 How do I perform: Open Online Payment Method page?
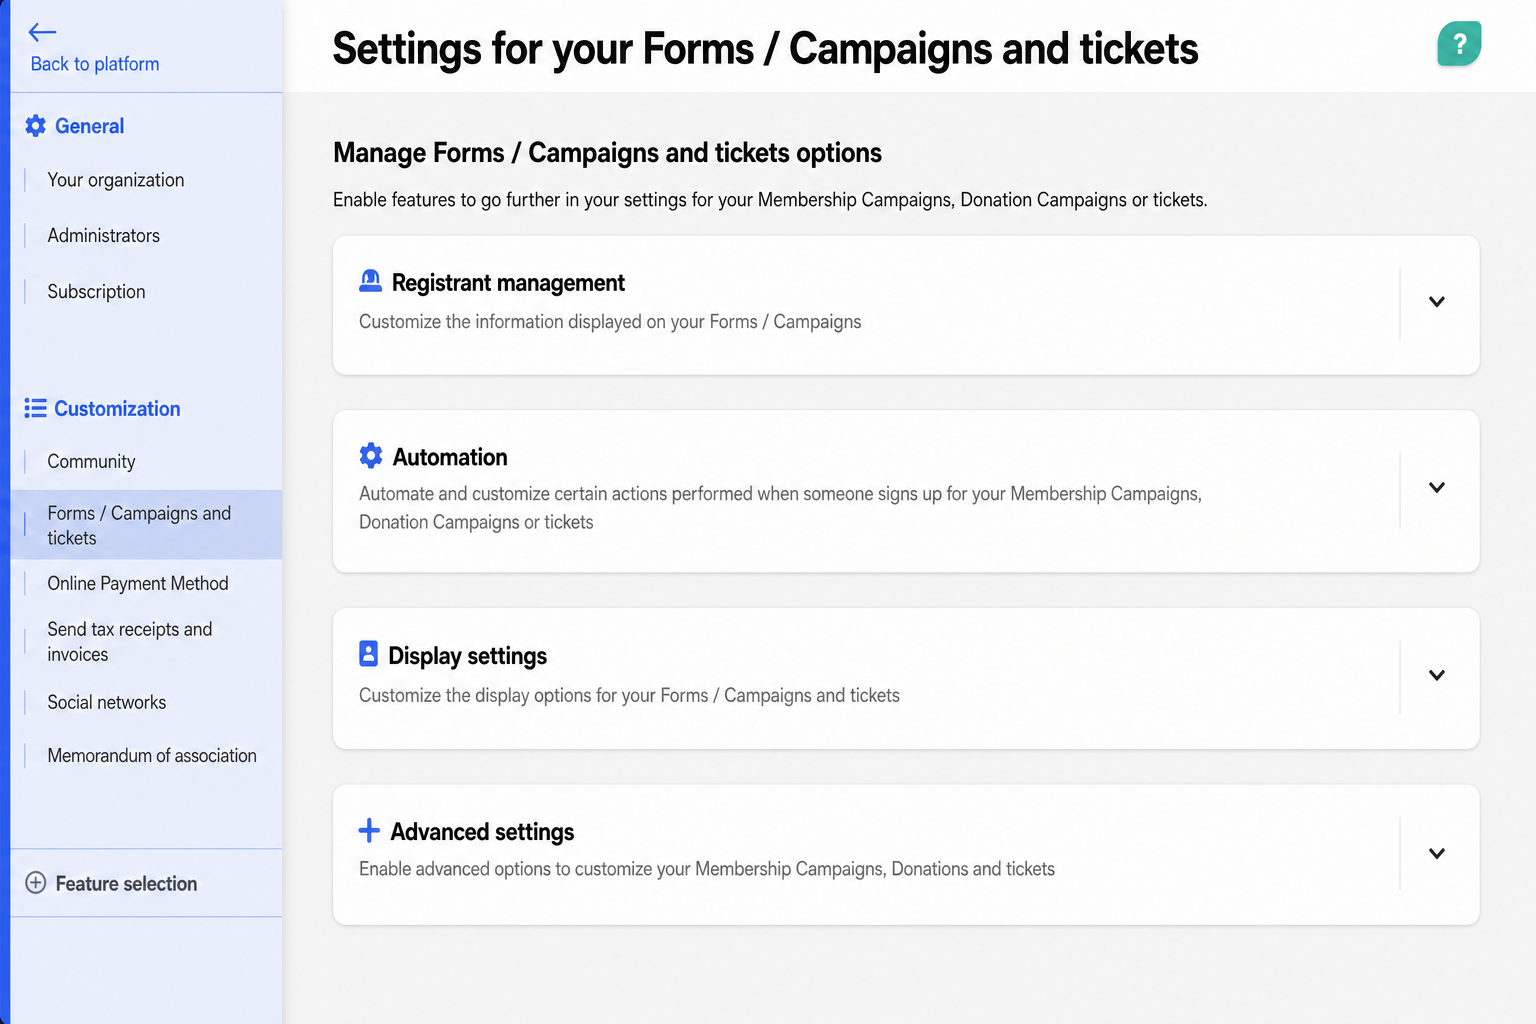[x=138, y=583]
